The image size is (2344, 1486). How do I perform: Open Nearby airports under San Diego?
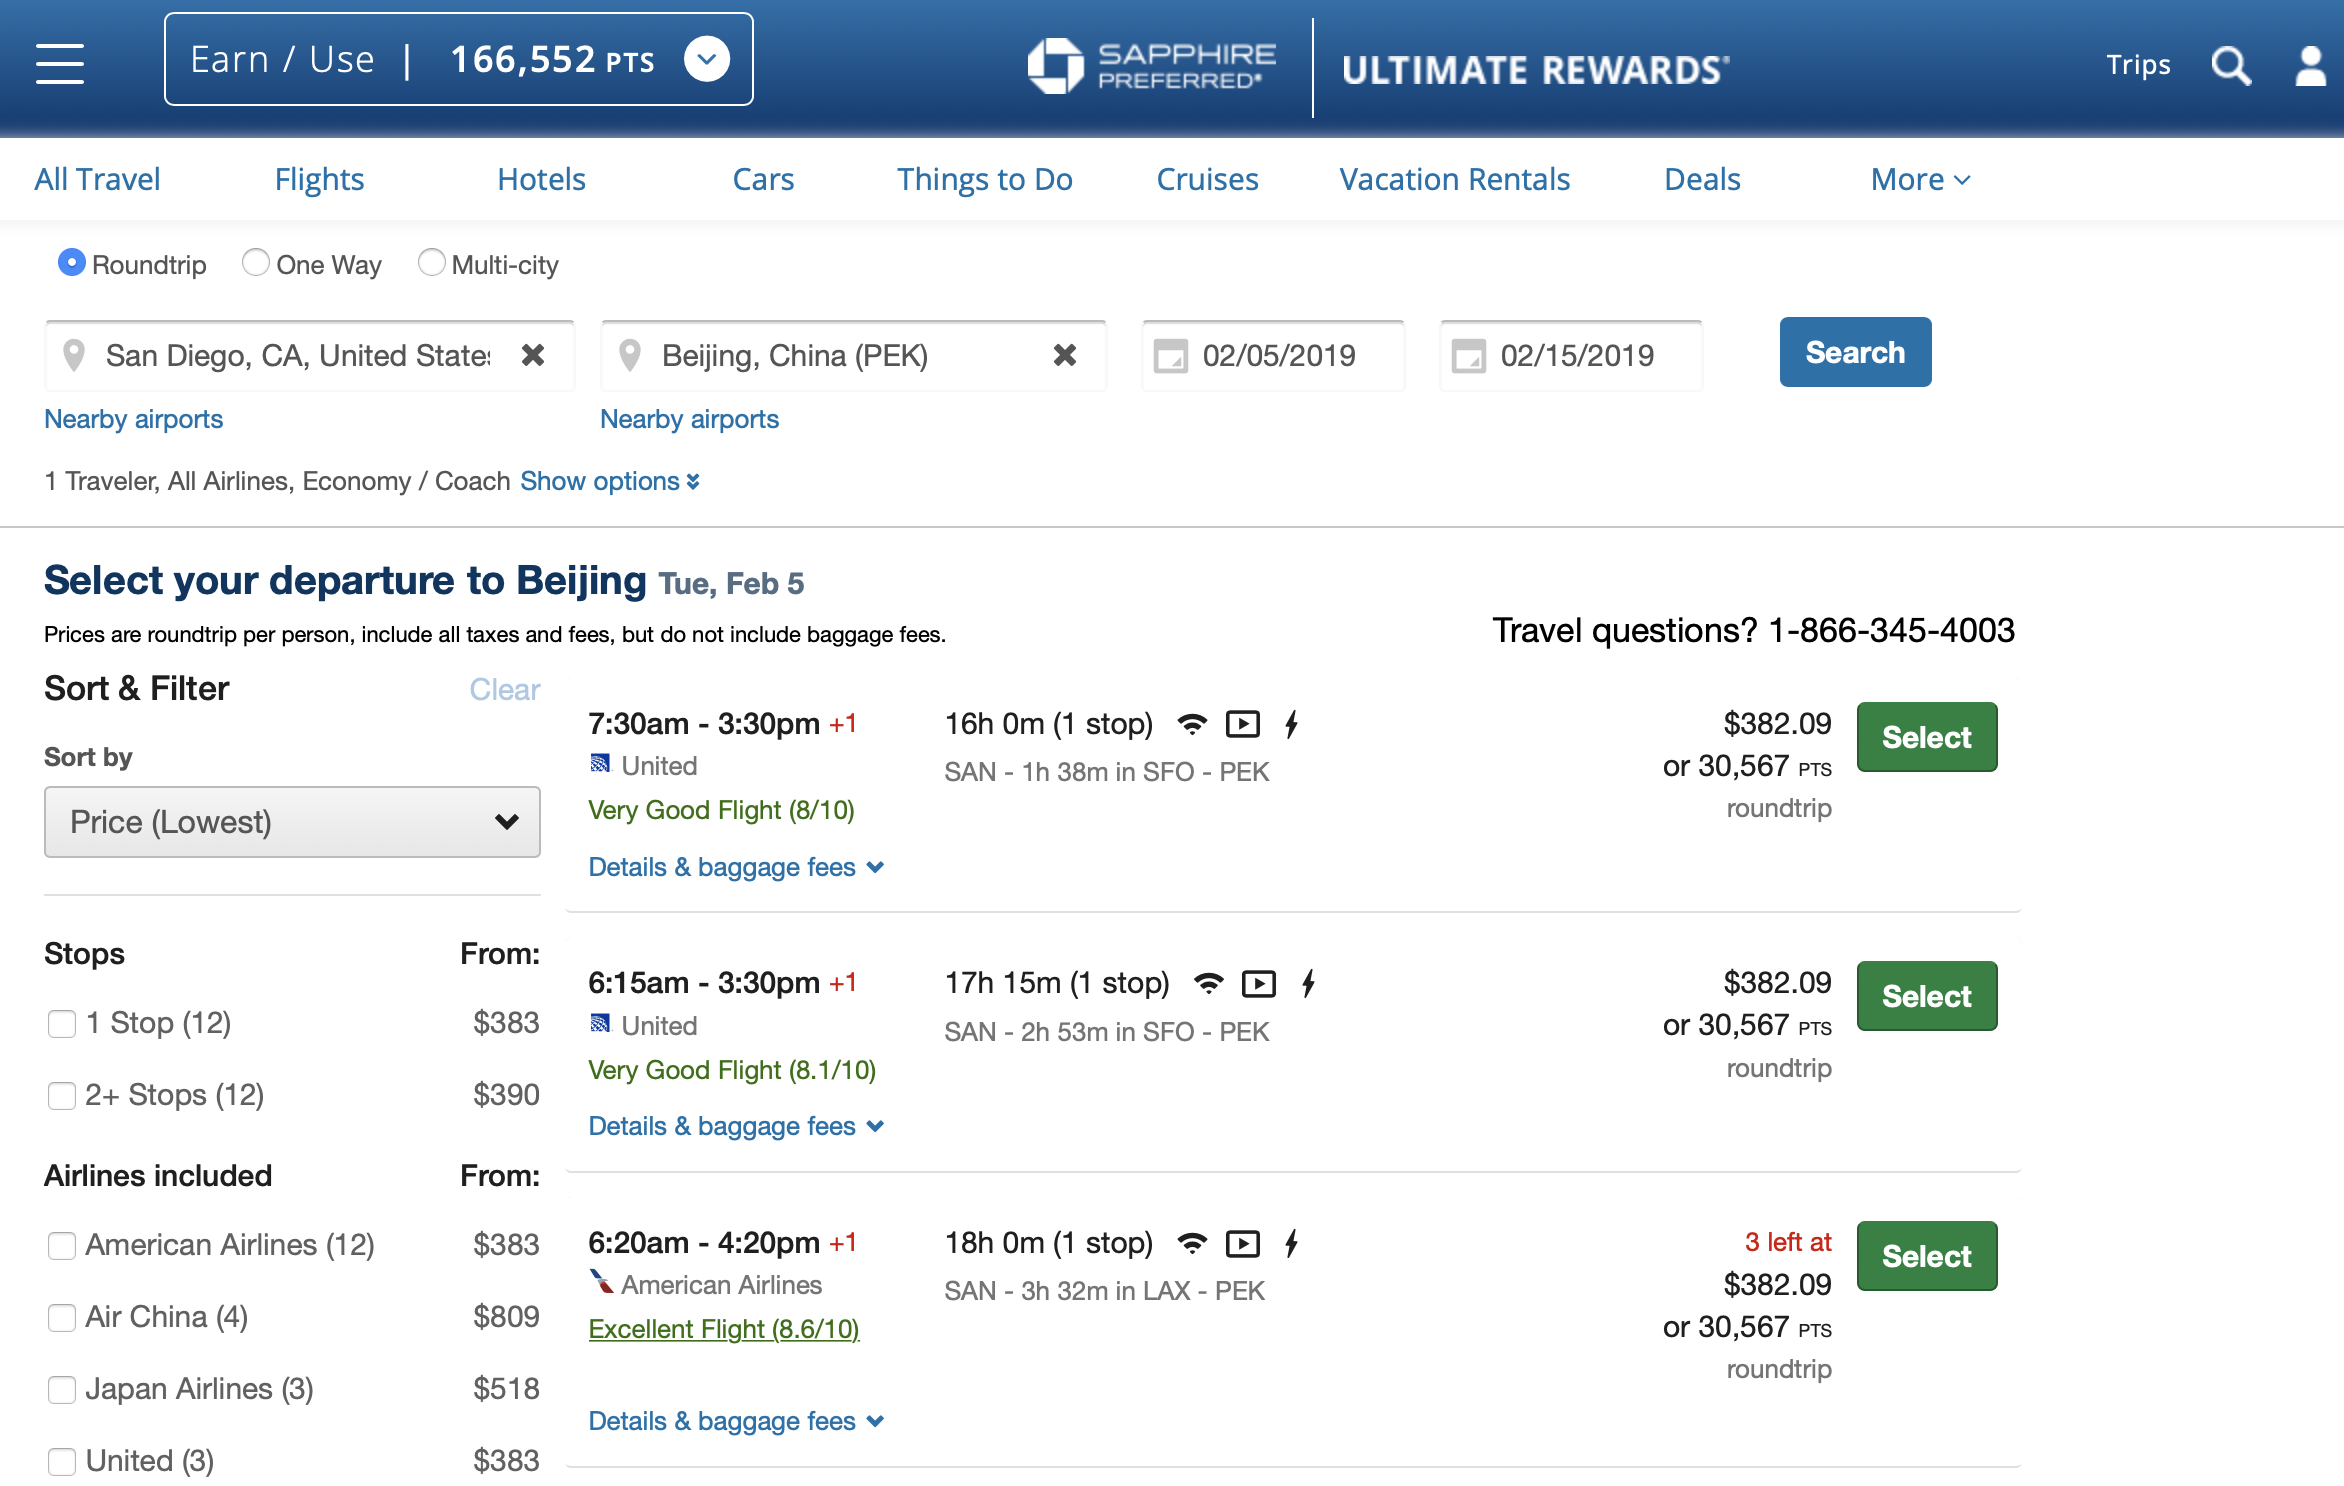pos(133,419)
